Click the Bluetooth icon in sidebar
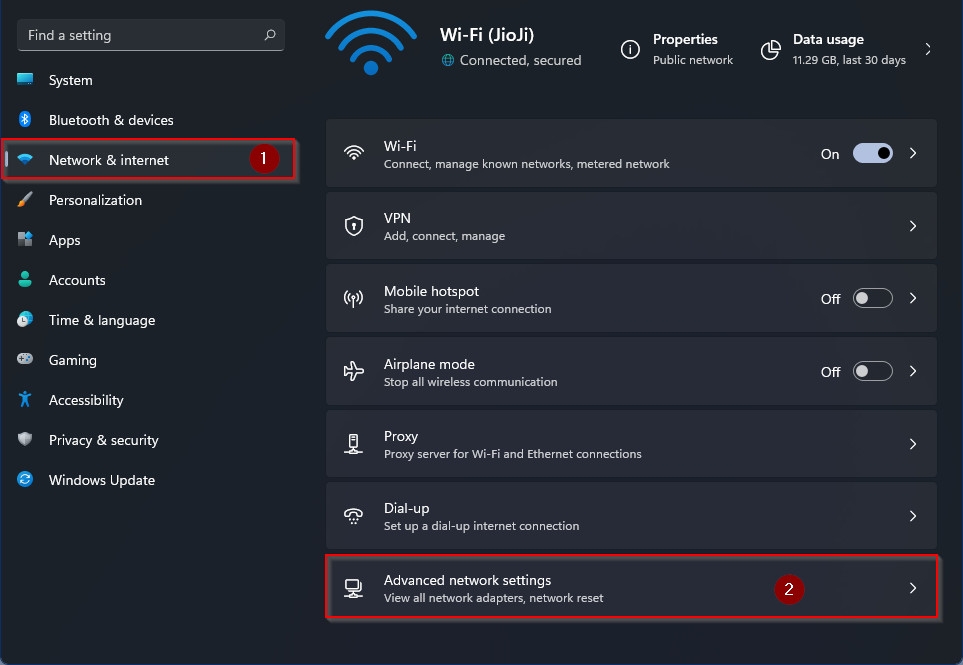 [25, 119]
